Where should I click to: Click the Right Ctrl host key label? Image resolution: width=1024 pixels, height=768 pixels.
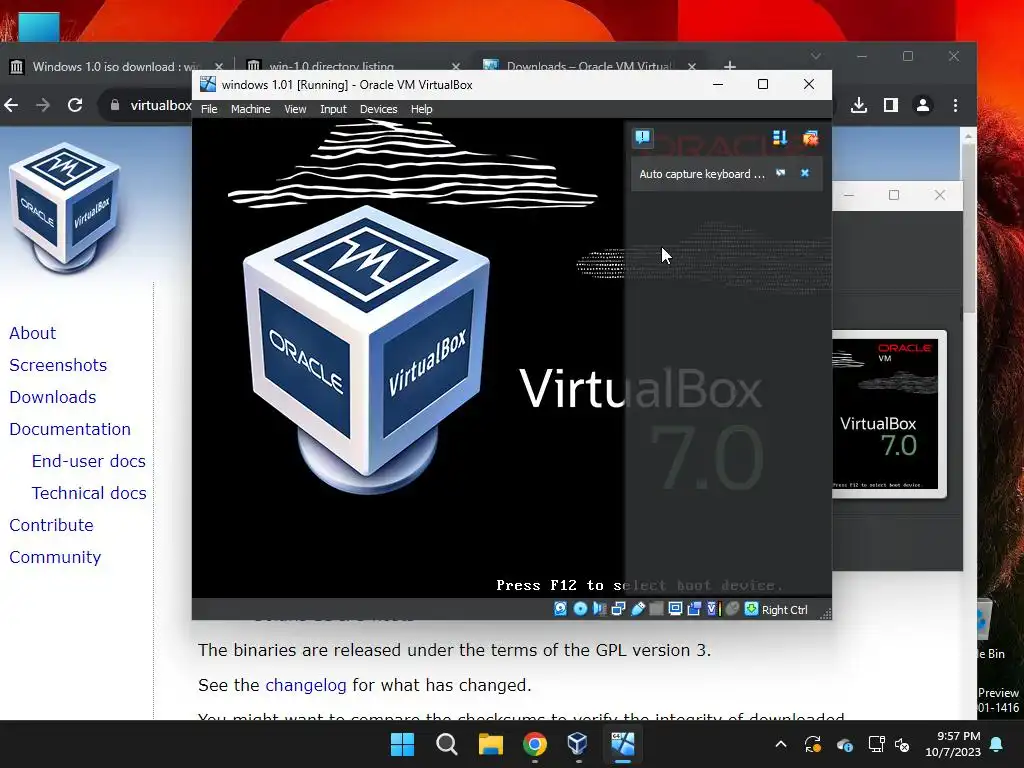(x=784, y=610)
